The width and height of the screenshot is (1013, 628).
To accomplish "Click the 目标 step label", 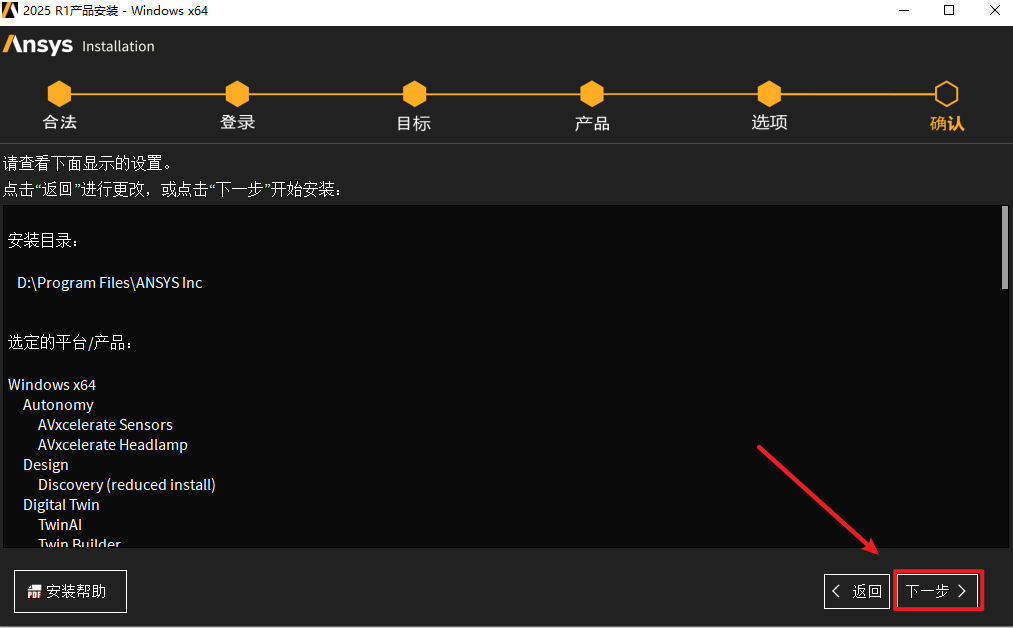I will 414,123.
